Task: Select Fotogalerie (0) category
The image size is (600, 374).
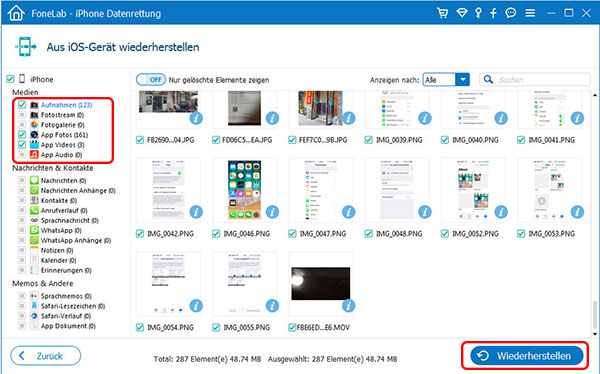Action: (x=63, y=125)
